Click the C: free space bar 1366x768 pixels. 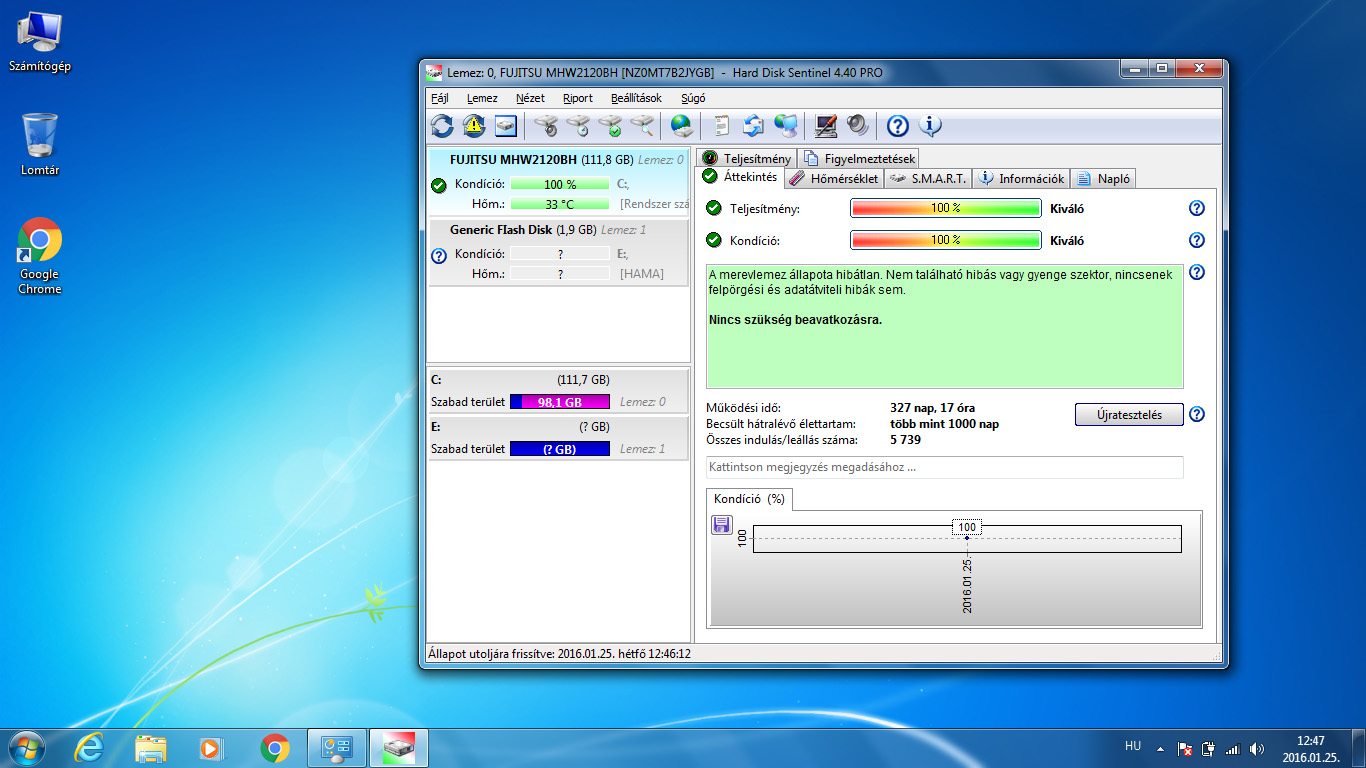tap(560, 401)
